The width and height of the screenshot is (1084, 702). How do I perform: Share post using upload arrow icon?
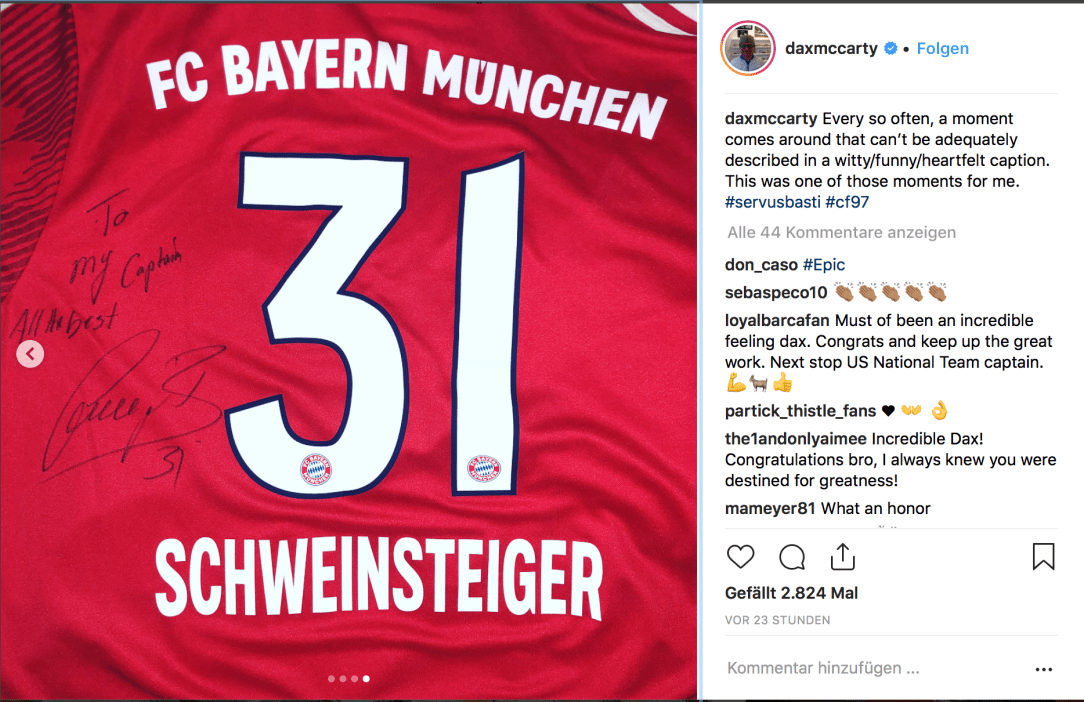click(843, 557)
